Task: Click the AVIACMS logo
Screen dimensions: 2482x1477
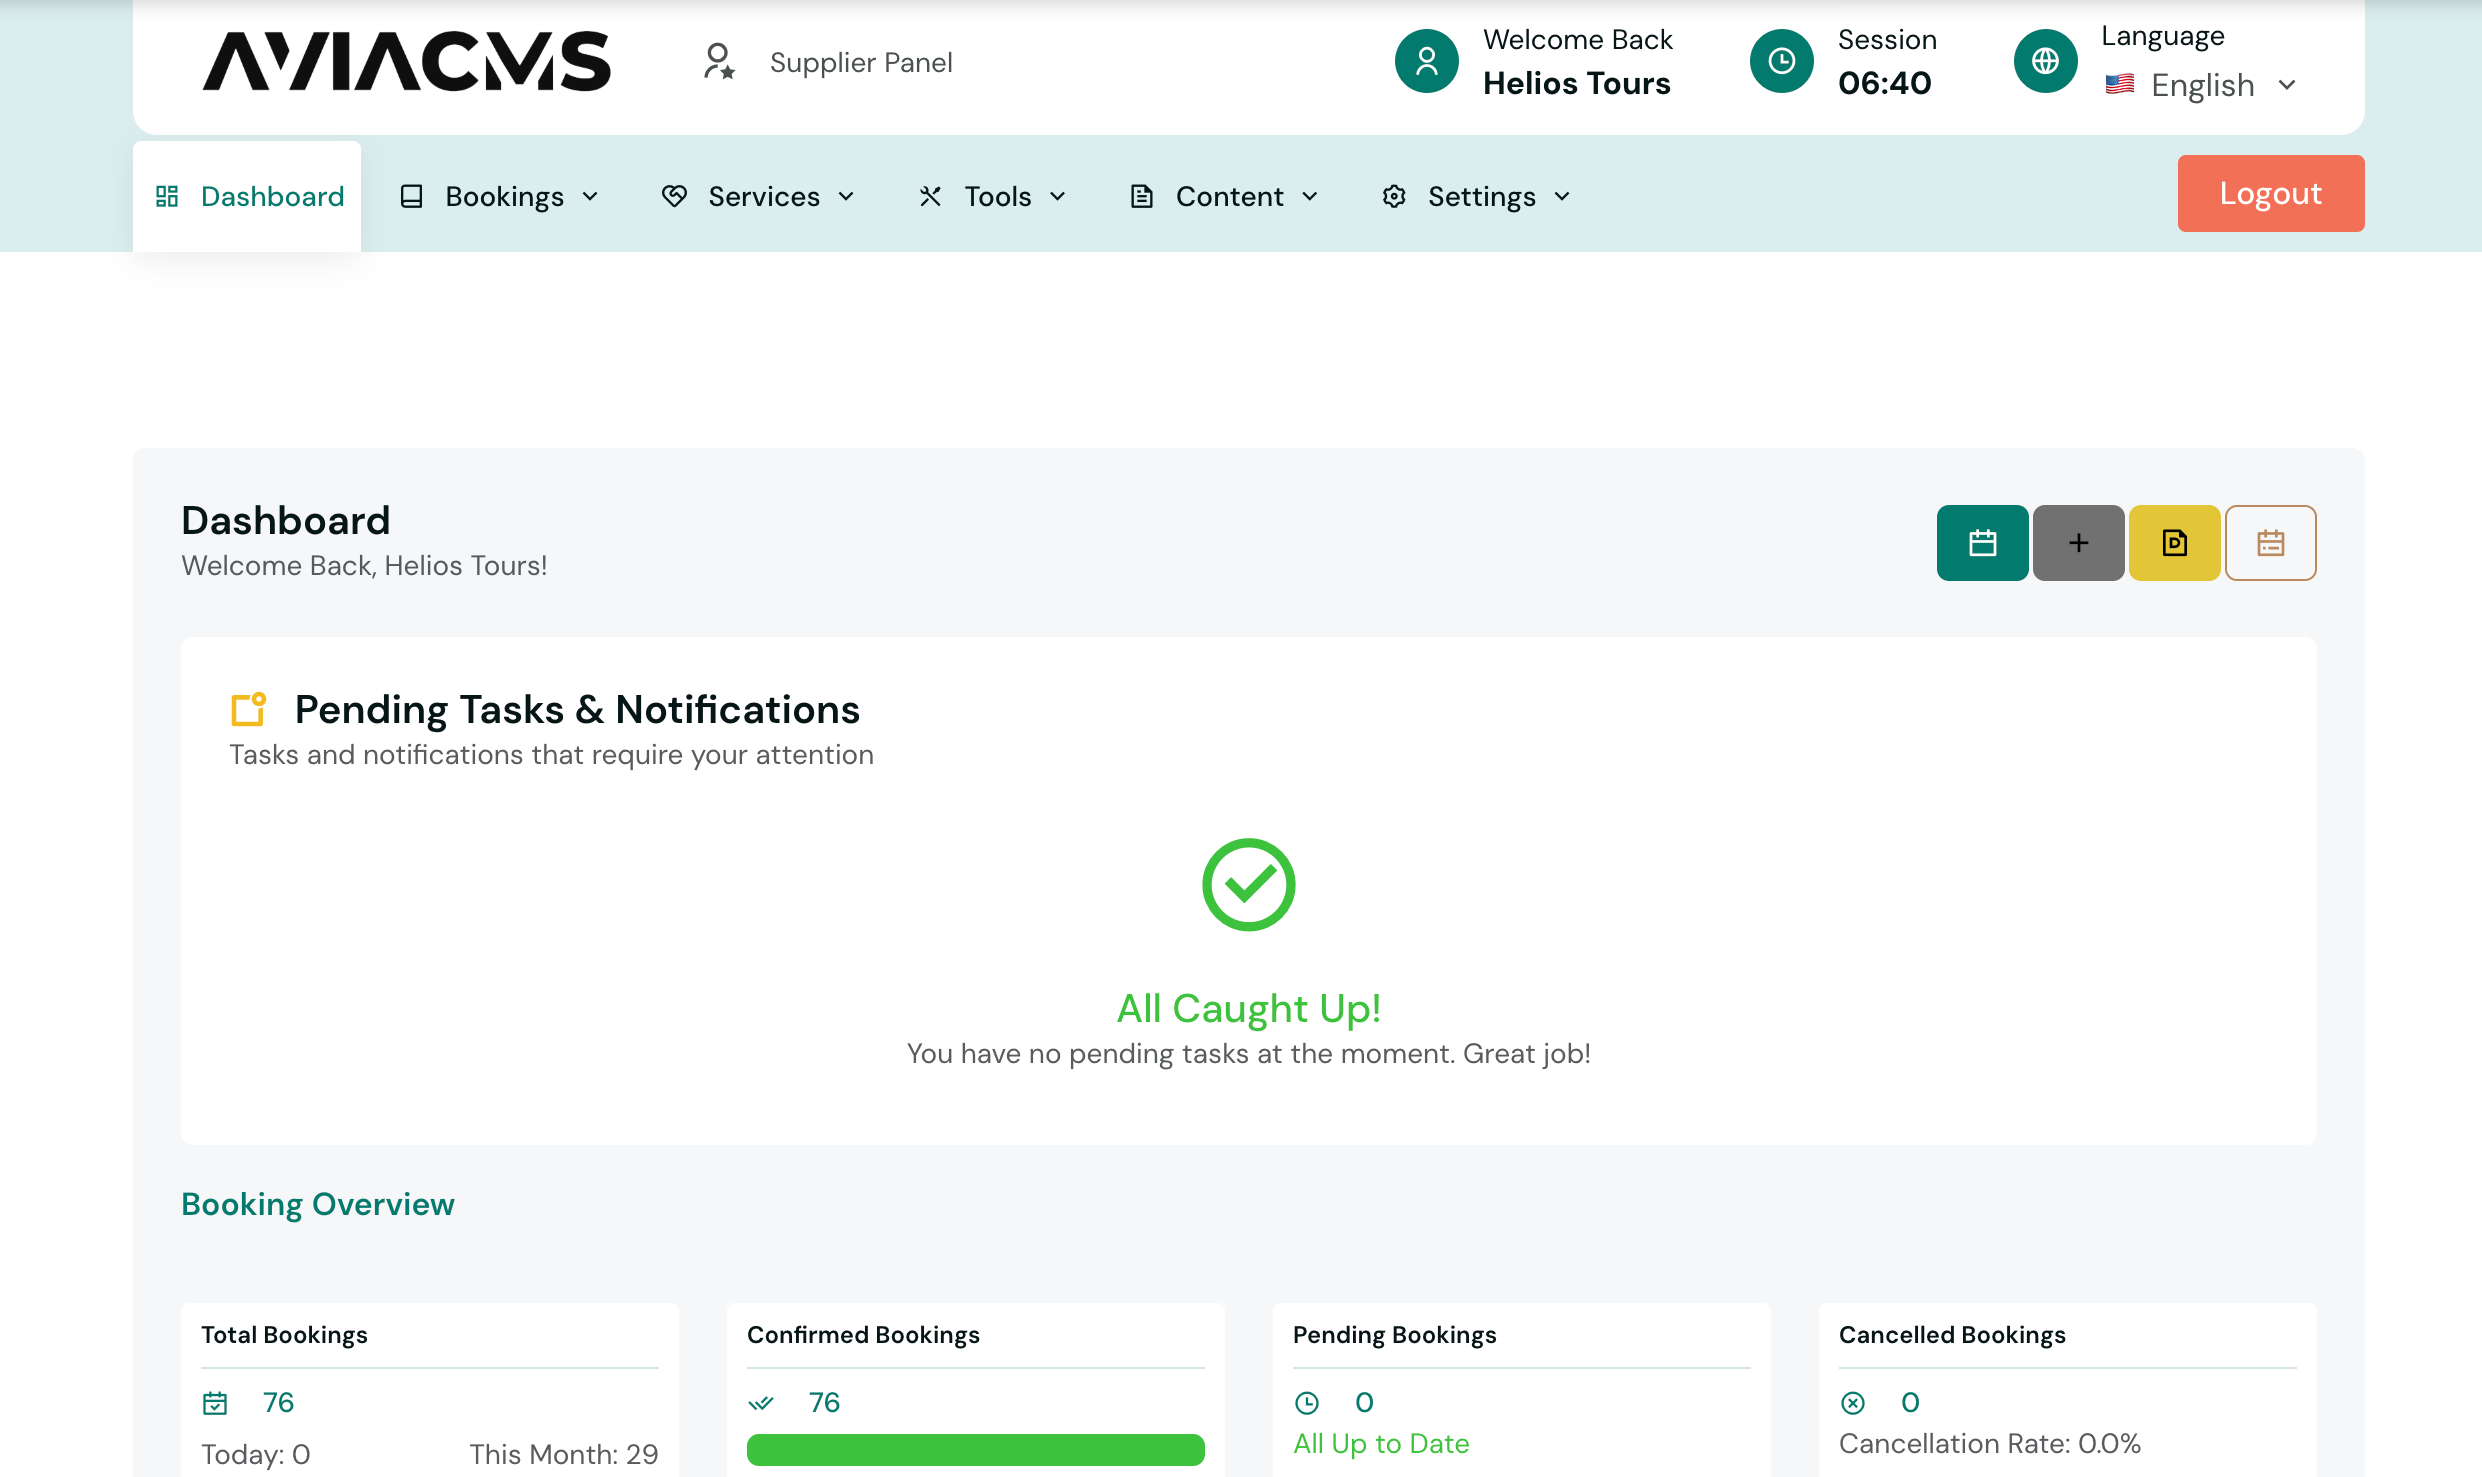Action: coord(406,61)
